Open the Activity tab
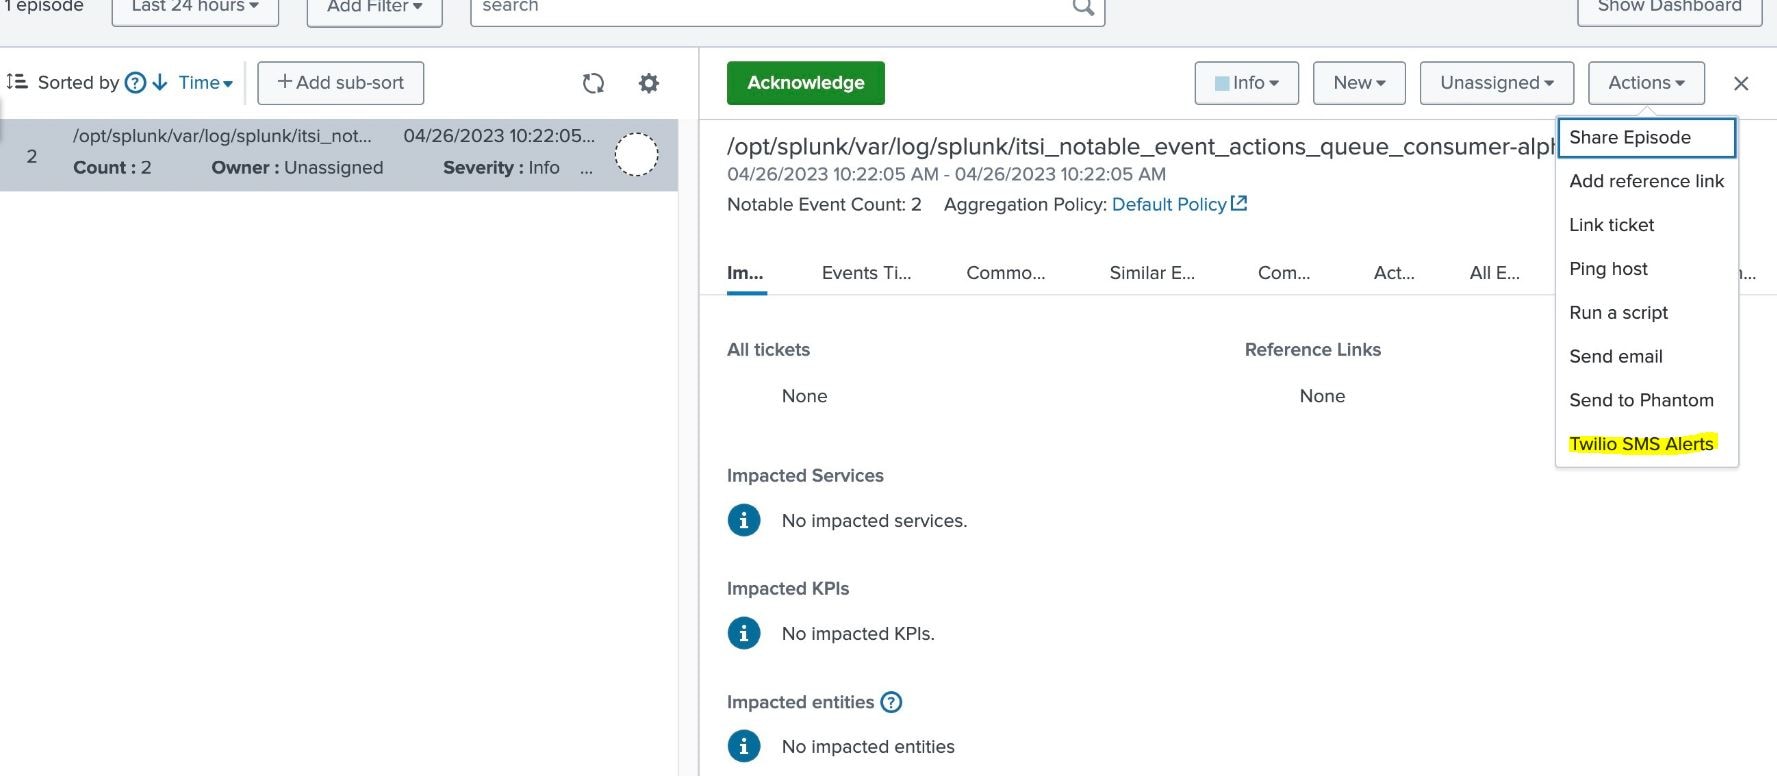 [1394, 273]
